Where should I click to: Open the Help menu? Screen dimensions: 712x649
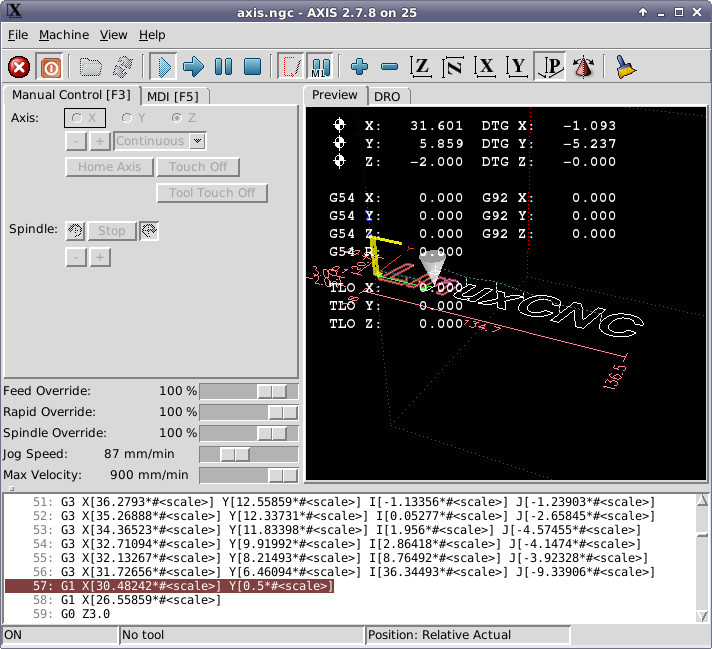pos(152,35)
